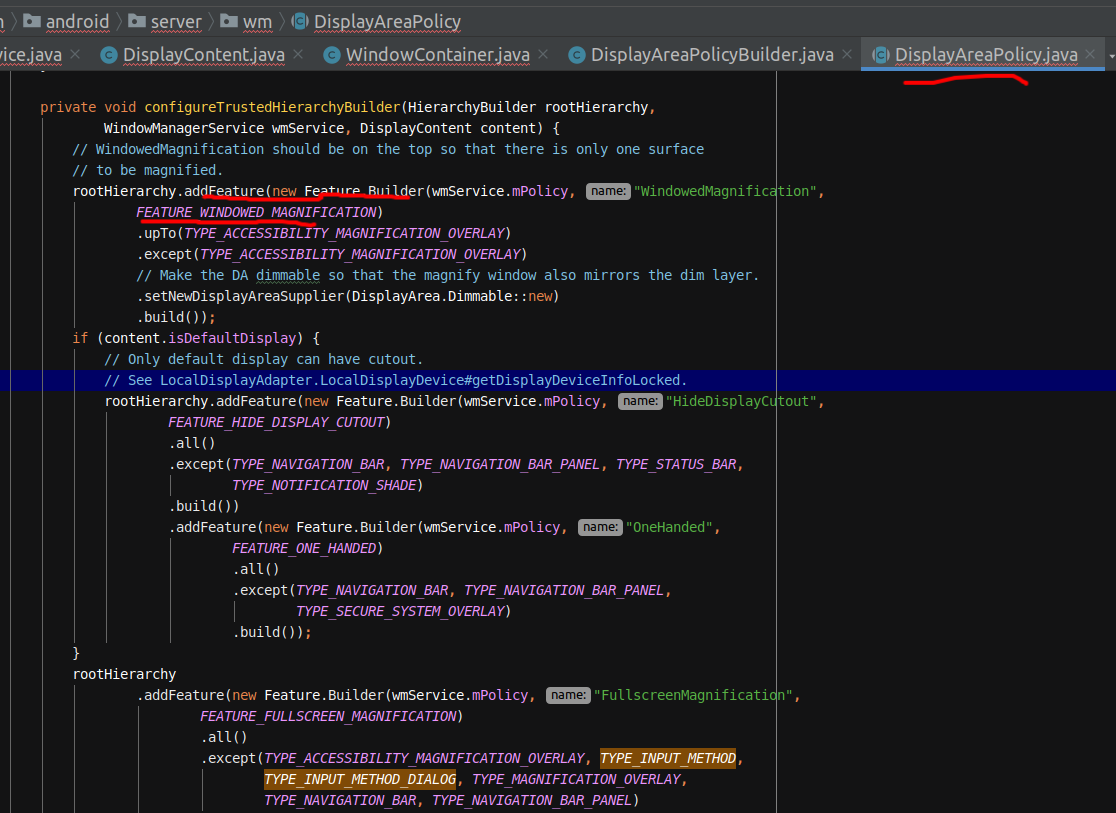
Task: Click the TYPE_MAGNIFICATION_OVERLAY constant
Action: click(x=577, y=780)
